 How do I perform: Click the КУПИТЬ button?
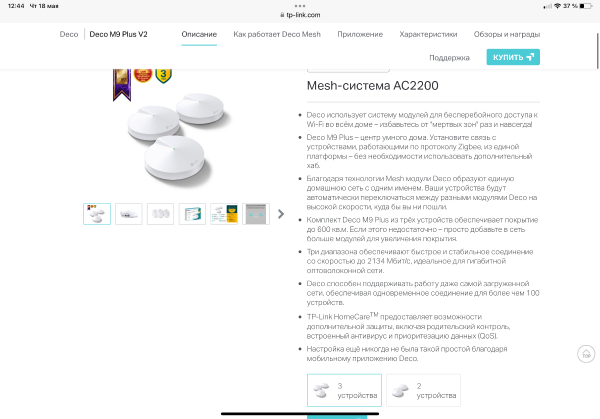pos(513,57)
